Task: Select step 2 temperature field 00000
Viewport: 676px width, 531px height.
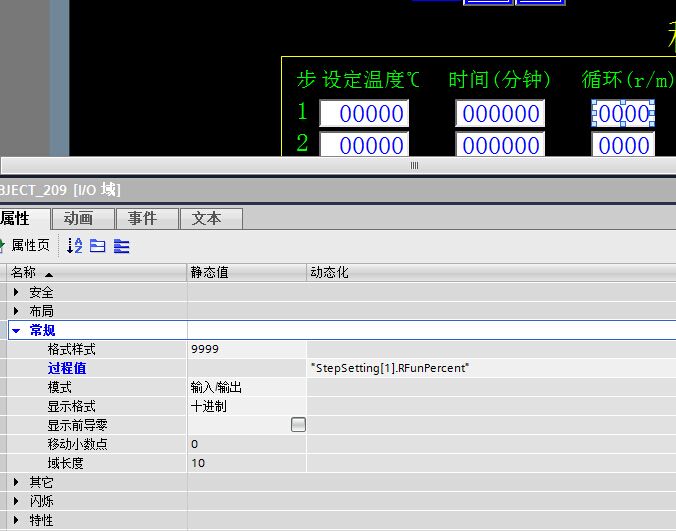Action: point(364,144)
